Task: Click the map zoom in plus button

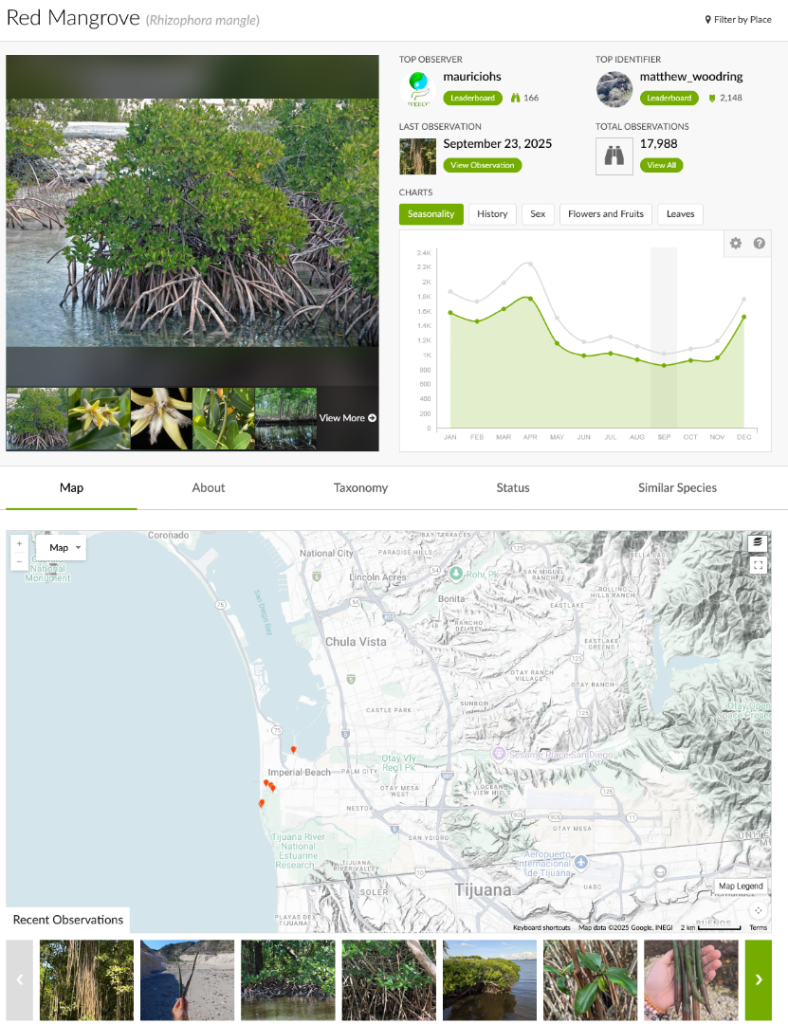Action: click(20, 543)
